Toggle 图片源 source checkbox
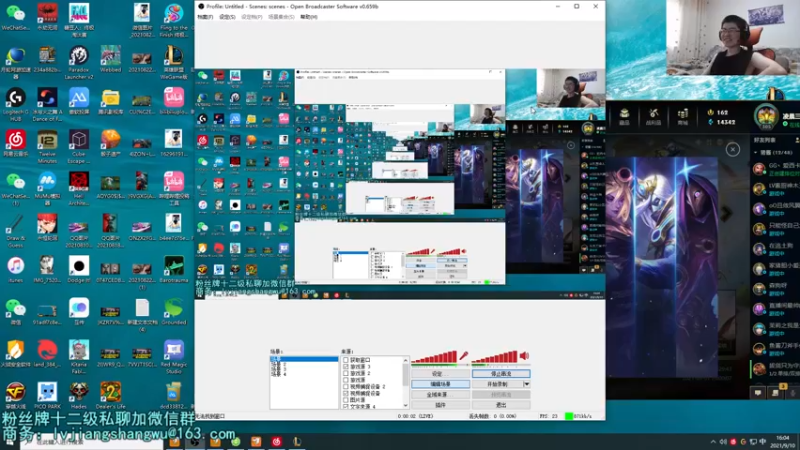This screenshot has width=800, height=450. 345,400
